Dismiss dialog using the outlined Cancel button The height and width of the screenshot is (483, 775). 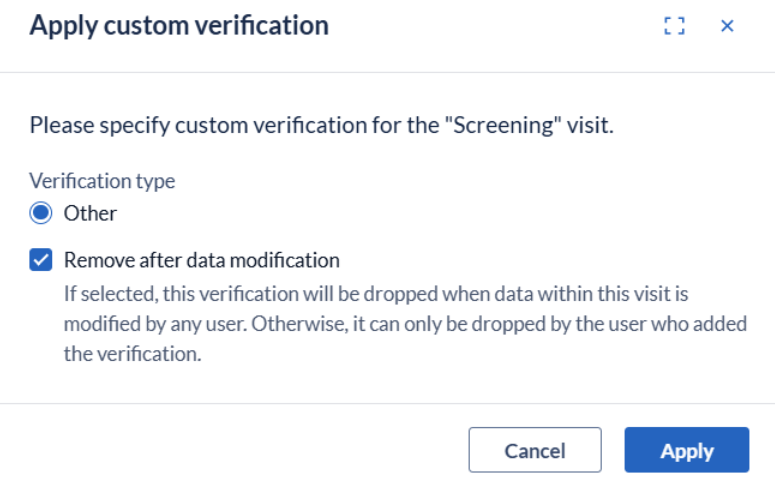coord(534,450)
